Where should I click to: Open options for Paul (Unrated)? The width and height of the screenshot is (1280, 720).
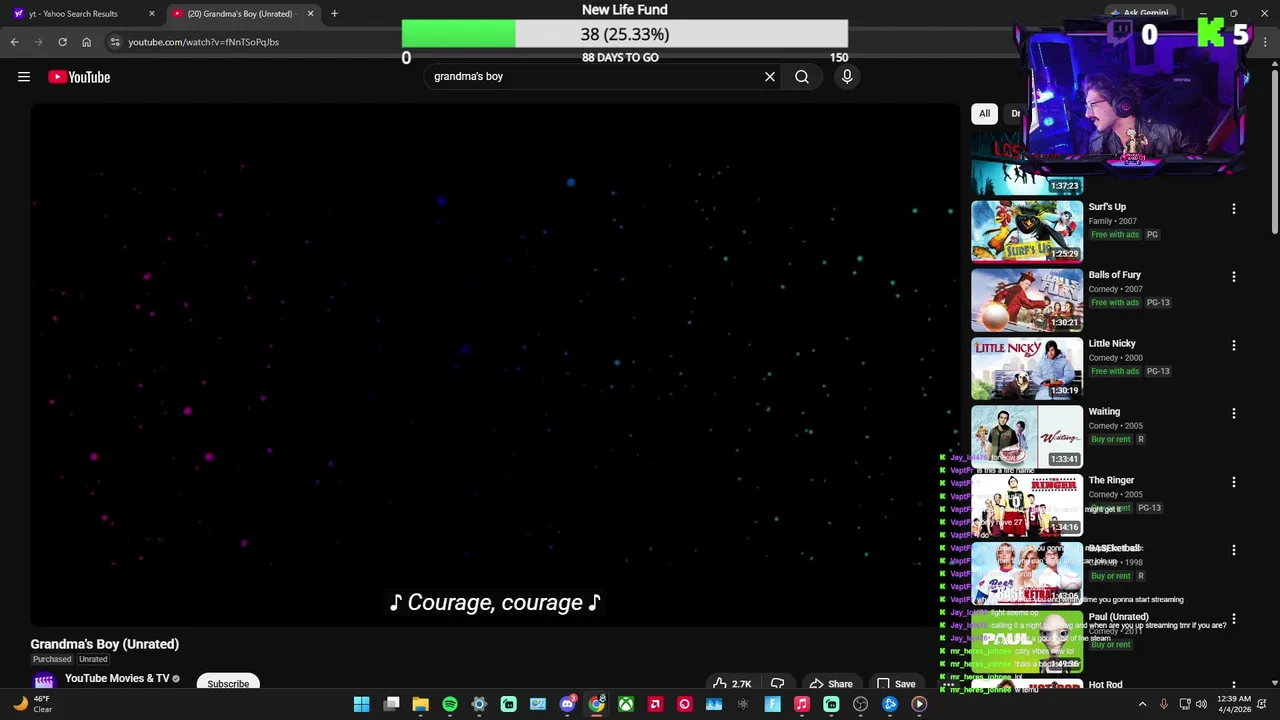point(1234,619)
